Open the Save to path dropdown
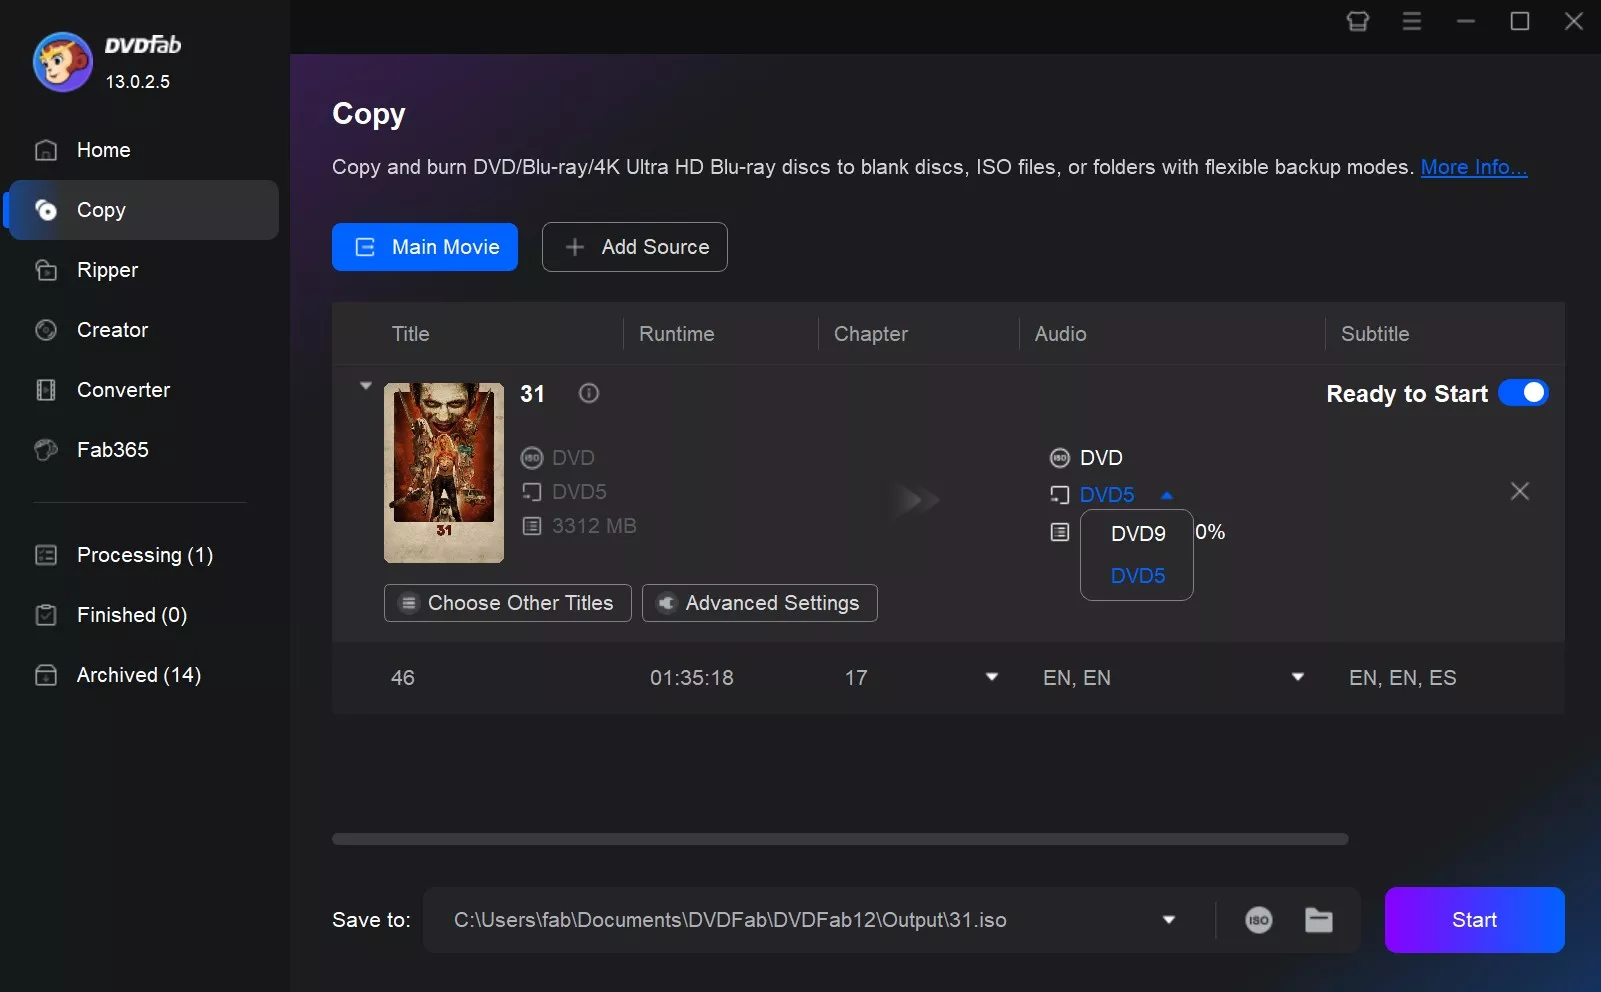1601x992 pixels. tap(1168, 920)
